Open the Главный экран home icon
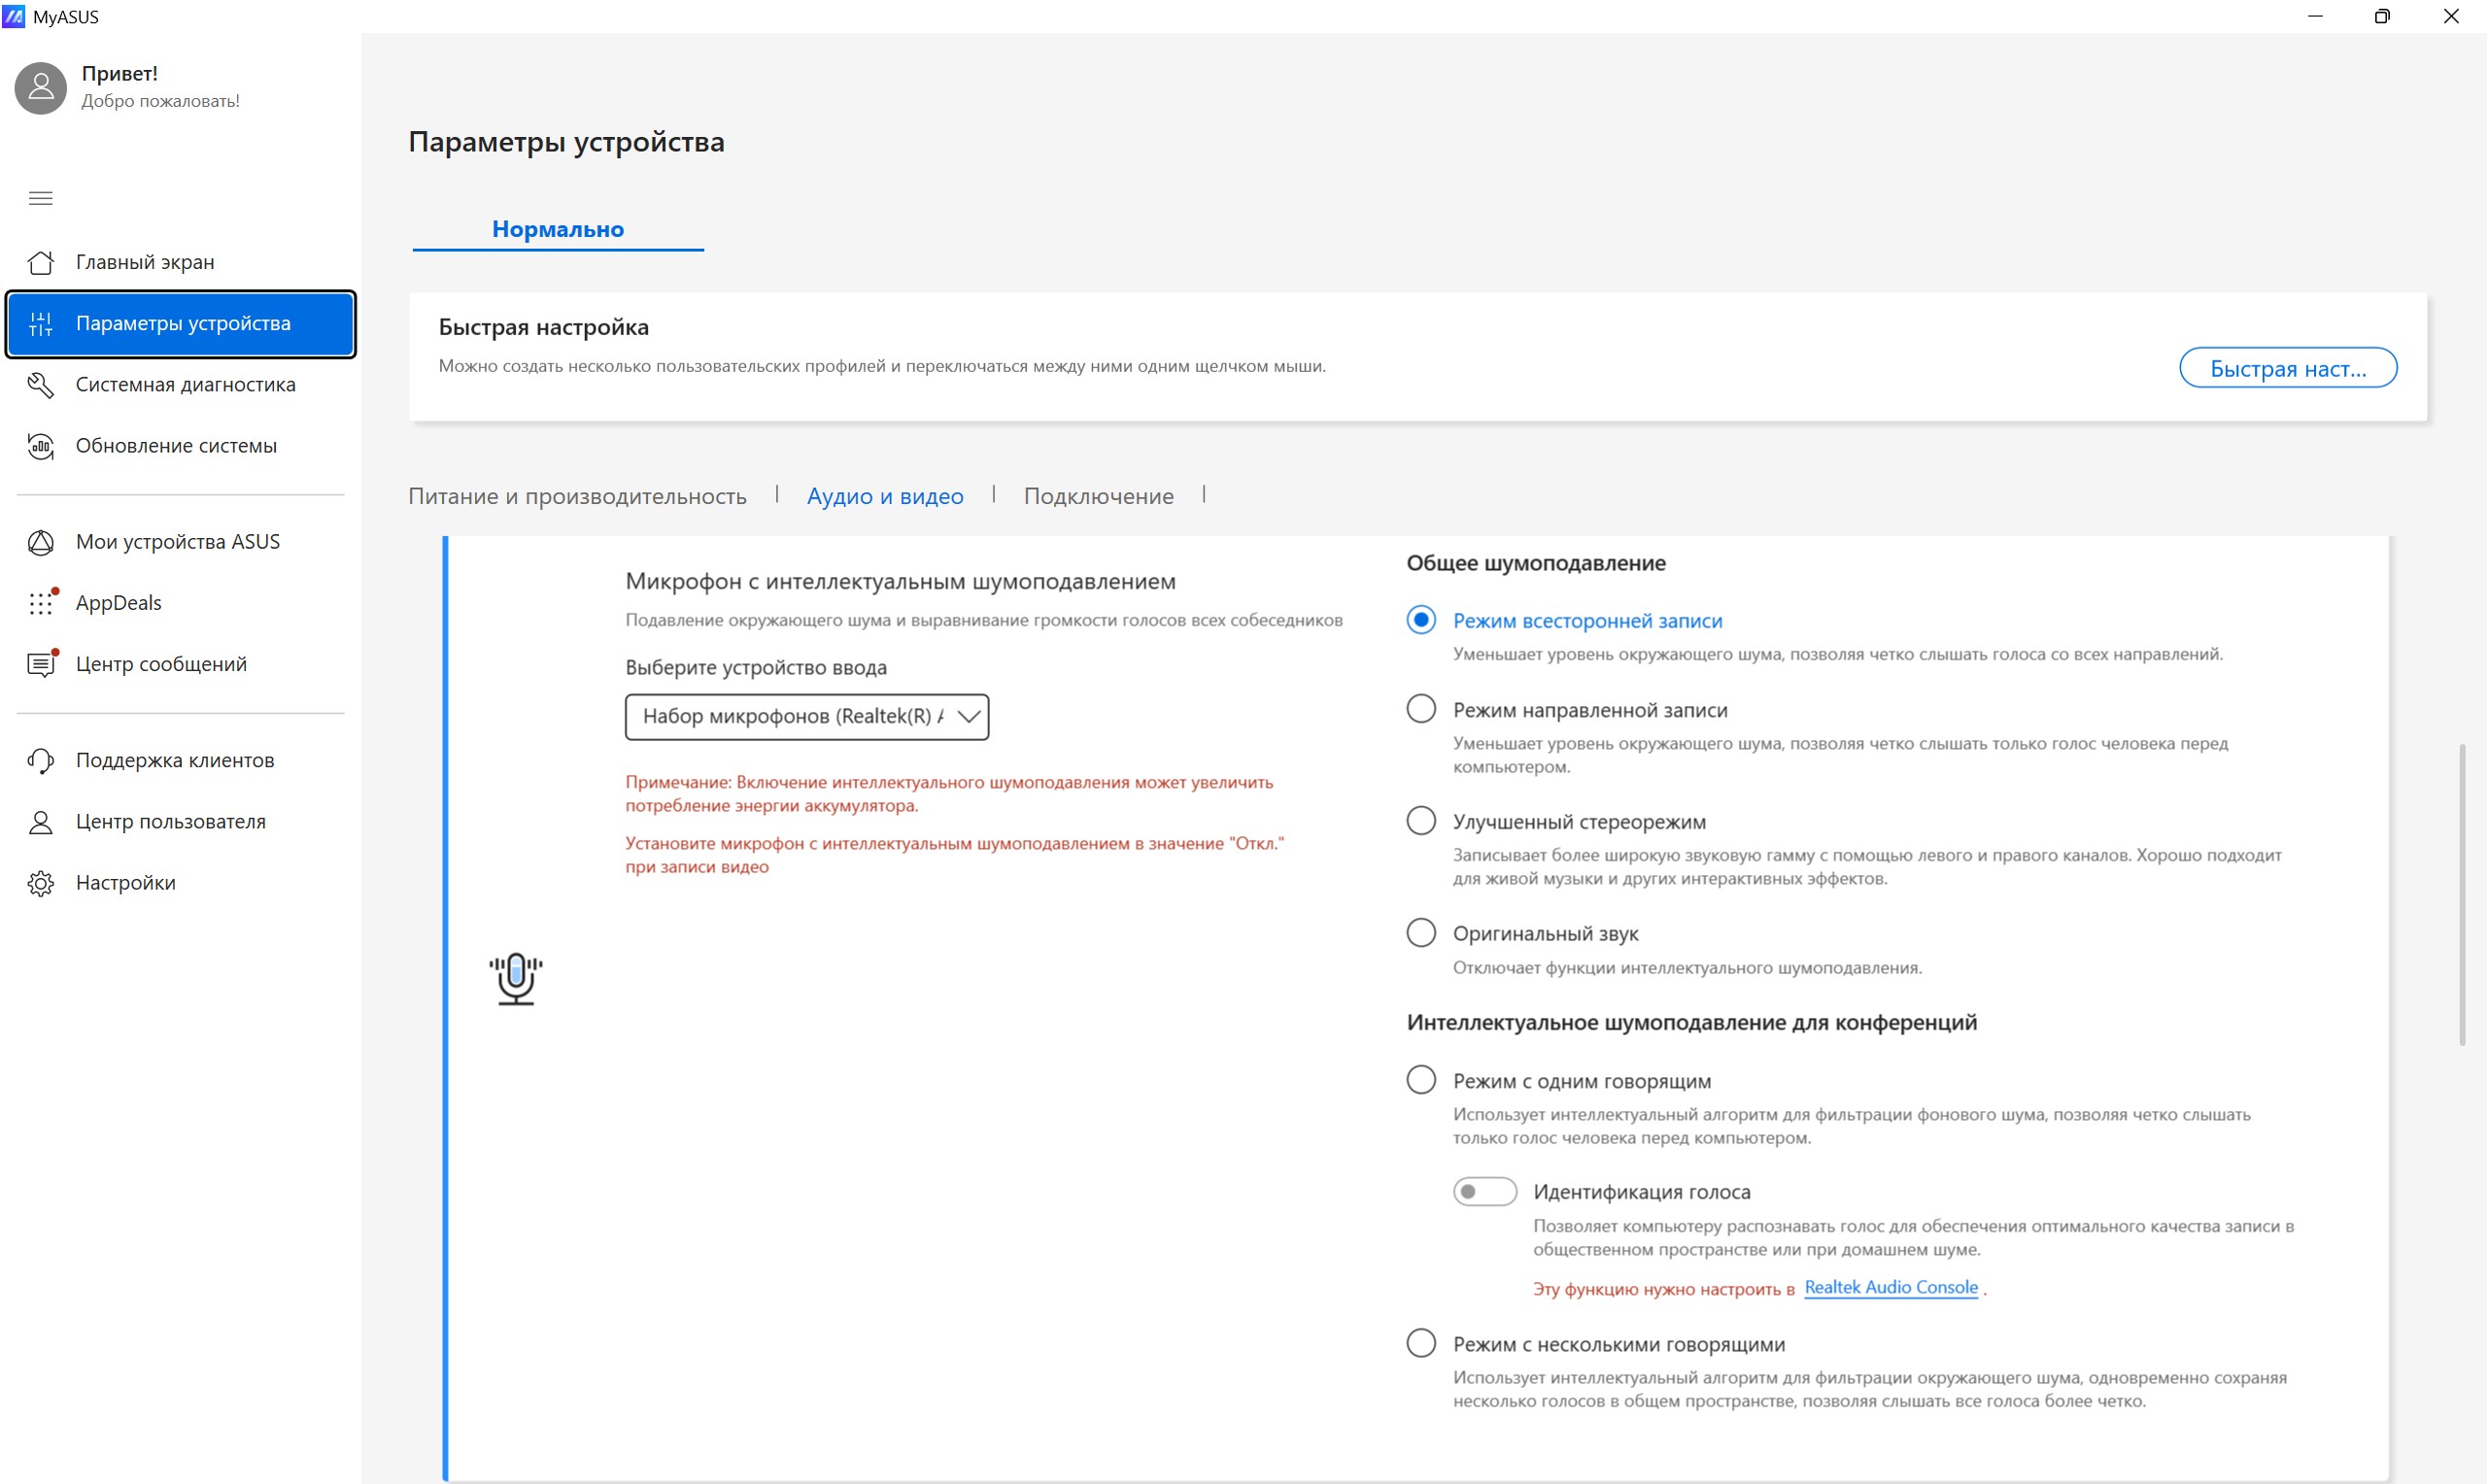The height and width of the screenshot is (1484, 2487). pyautogui.click(x=41, y=262)
